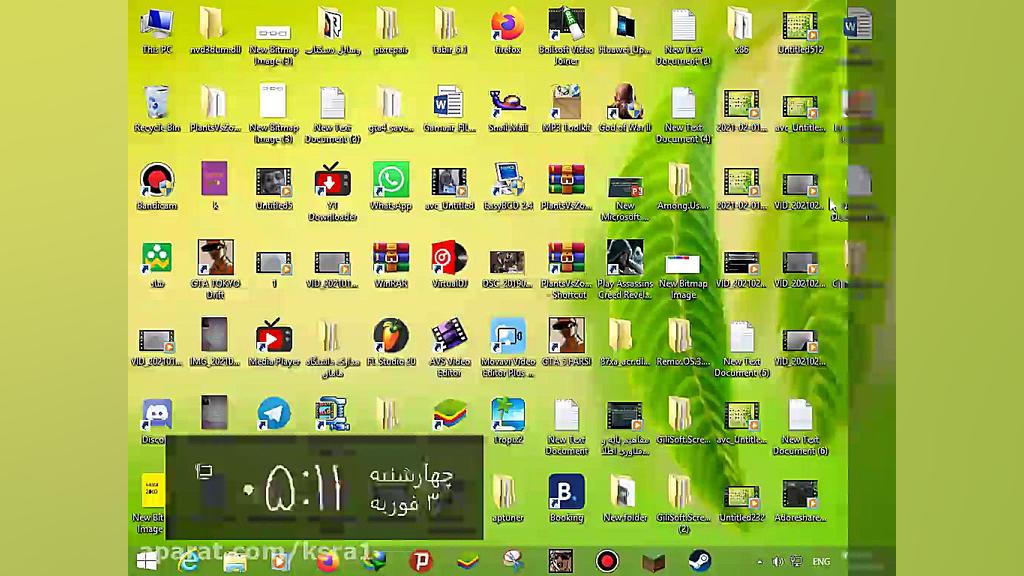This screenshot has height=576, width=1024.
Task: Open Movavi Video Editor Plus shortcut
Action: coord(507,347)
